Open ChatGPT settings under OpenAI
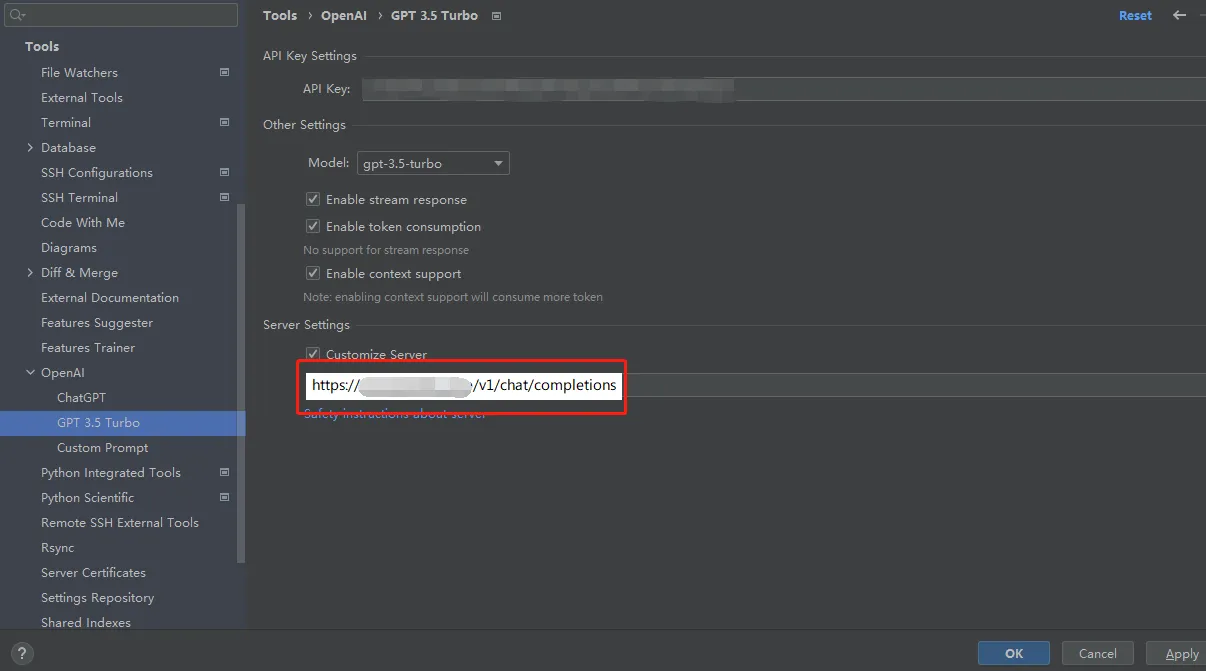 coord(81,397)
